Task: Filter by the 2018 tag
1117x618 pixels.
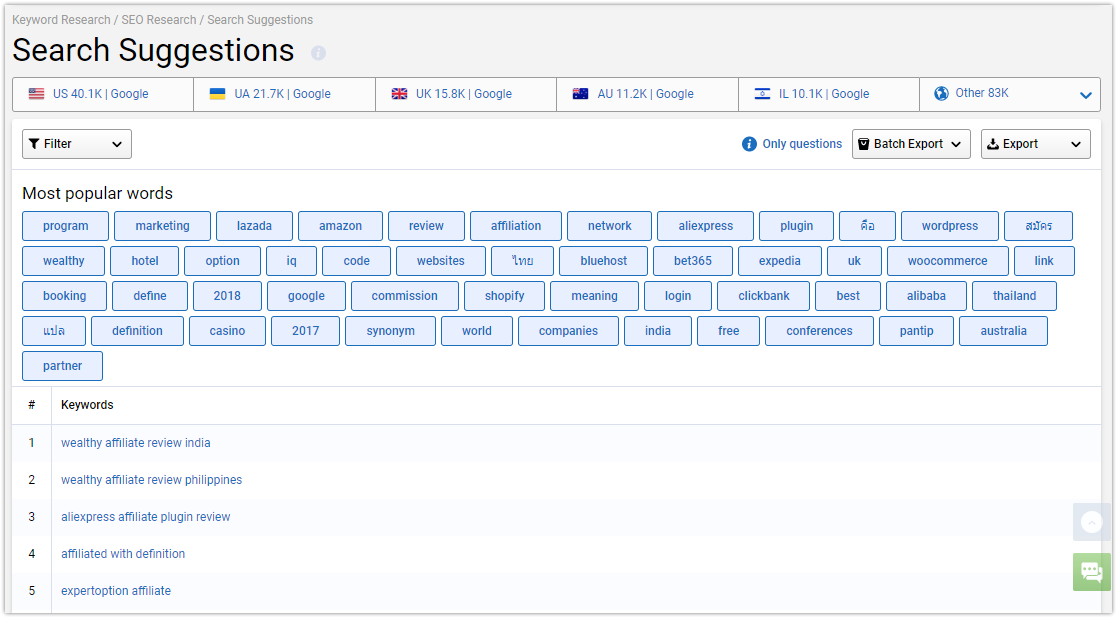Action: [x=227, y=295]
